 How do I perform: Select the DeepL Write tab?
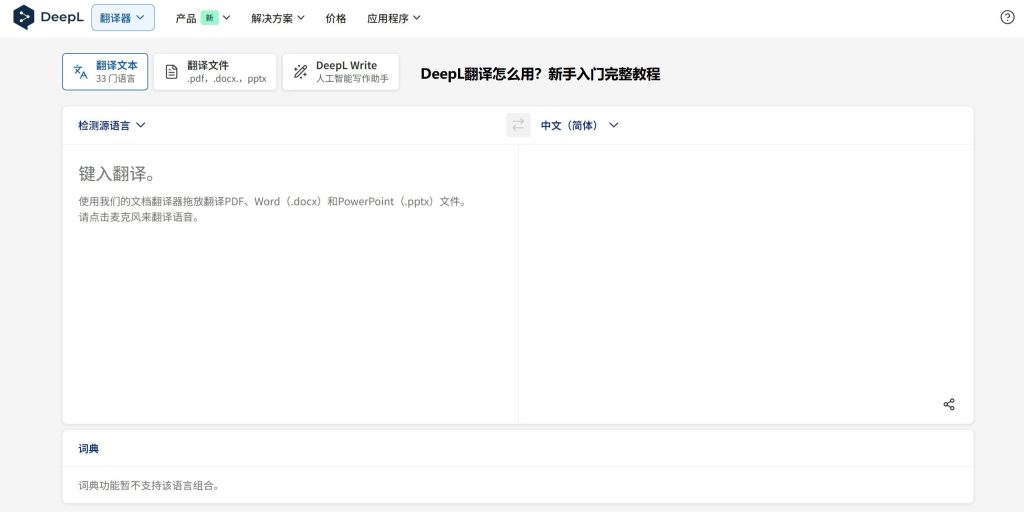pyautogui.click(x=340, y=72)
